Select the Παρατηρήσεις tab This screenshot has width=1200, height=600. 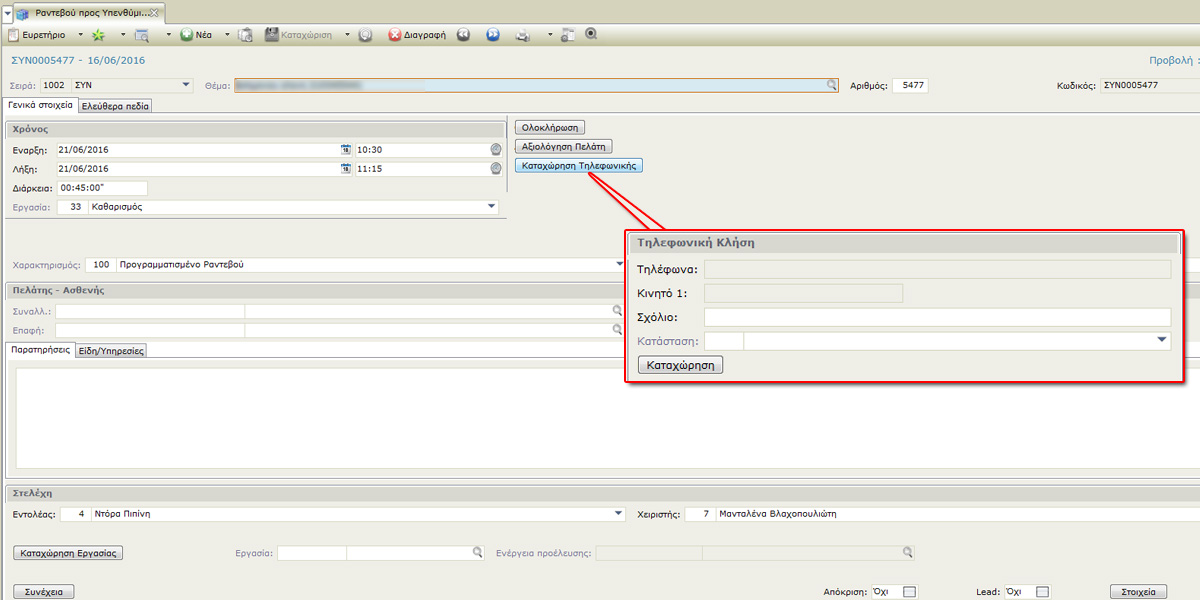(41, 350)
